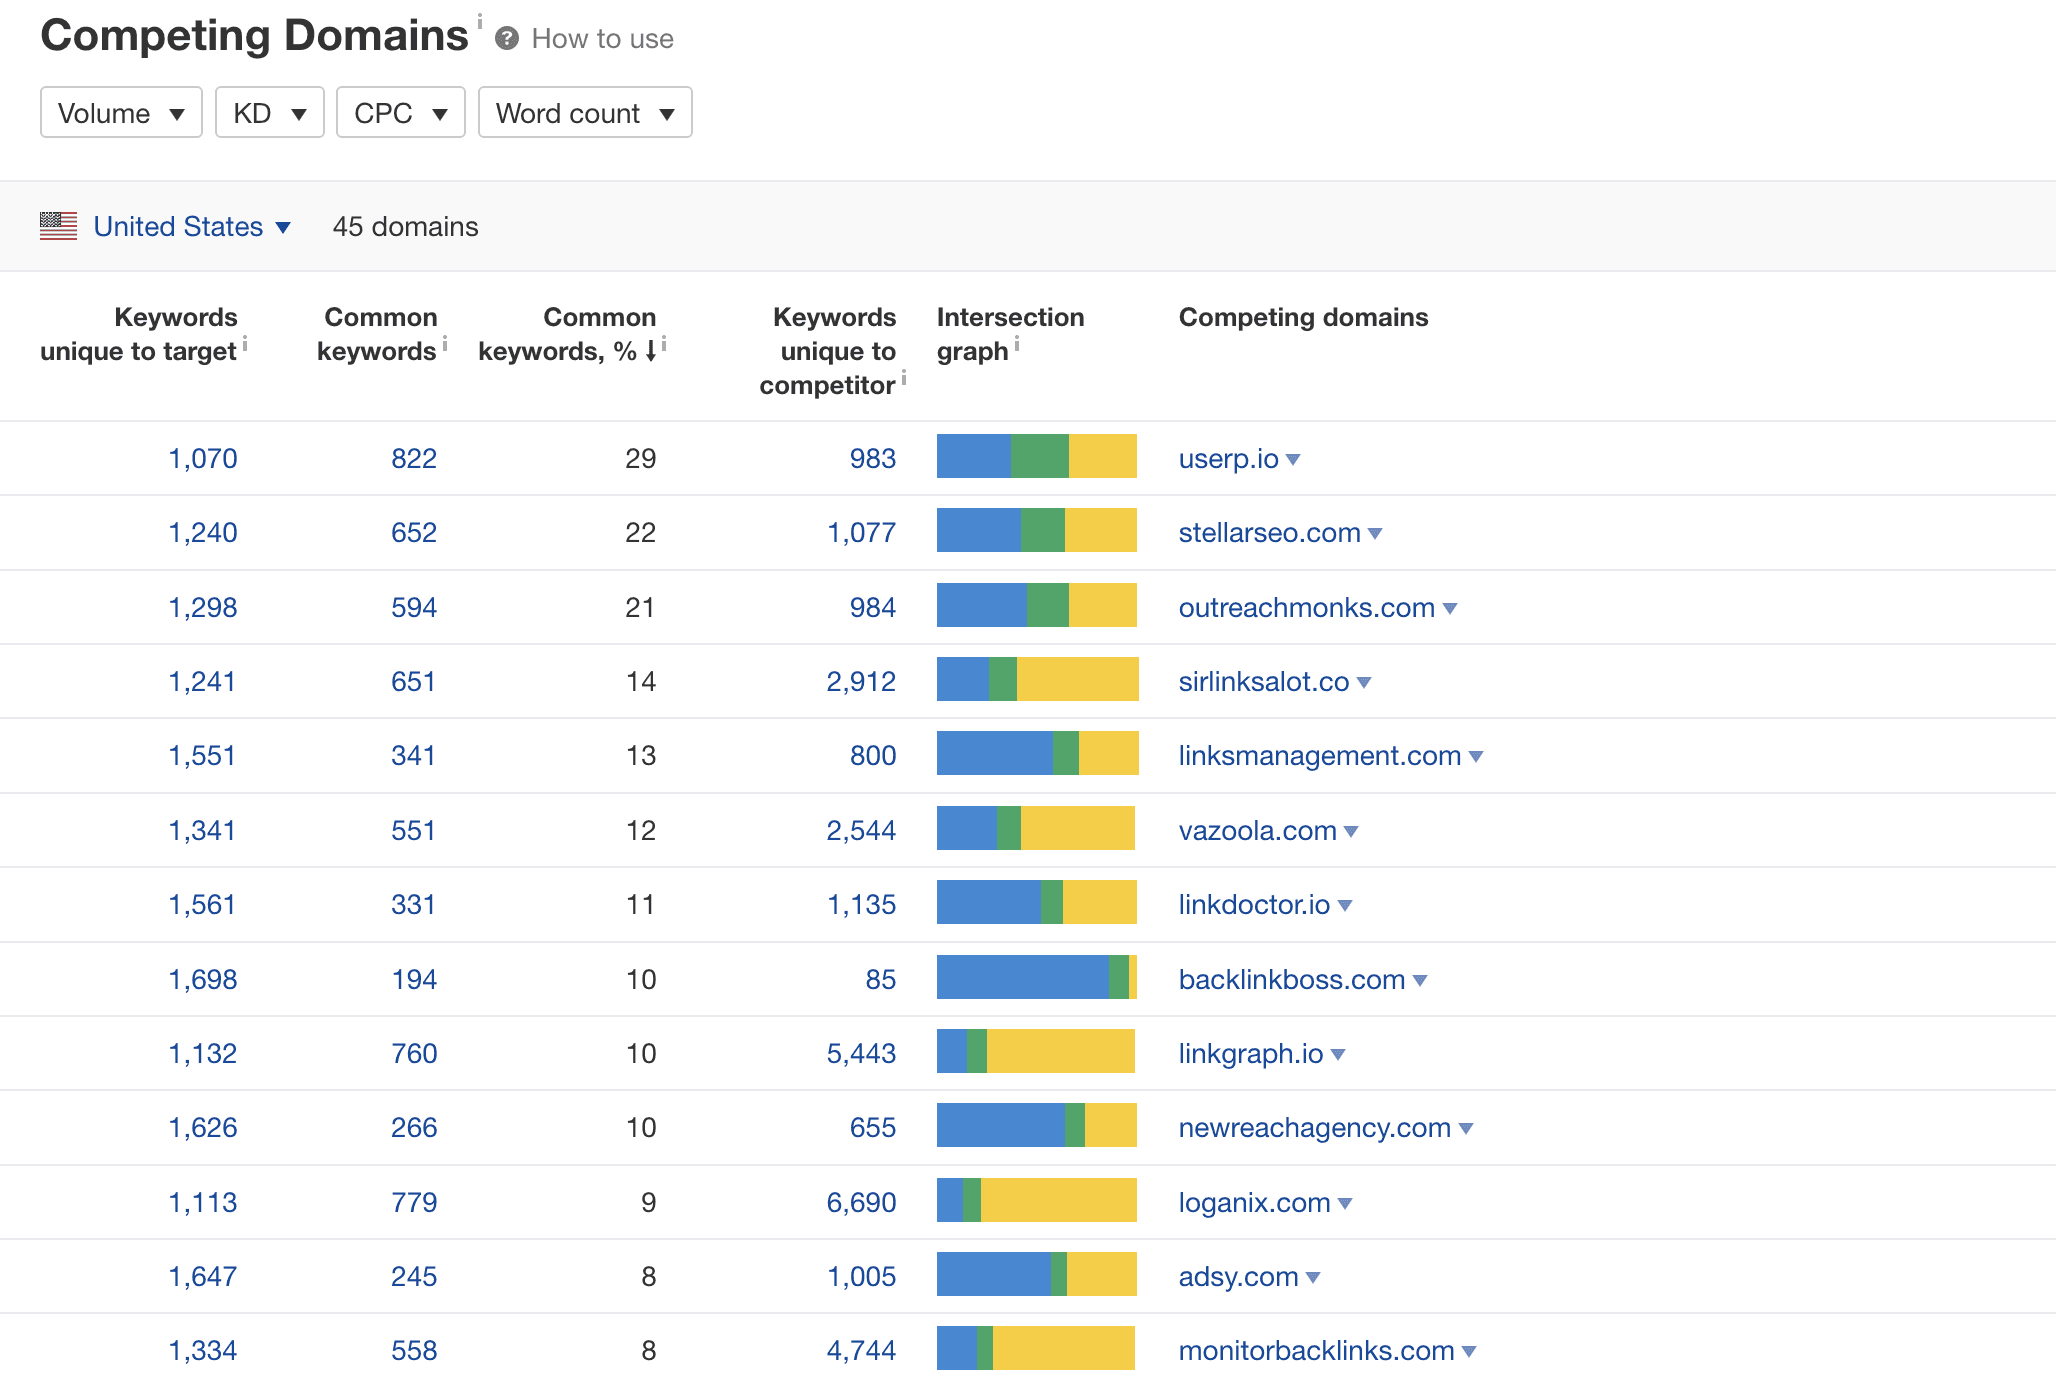
Task: Open the stellarseo.com domain link
Action: (1269, 533)
